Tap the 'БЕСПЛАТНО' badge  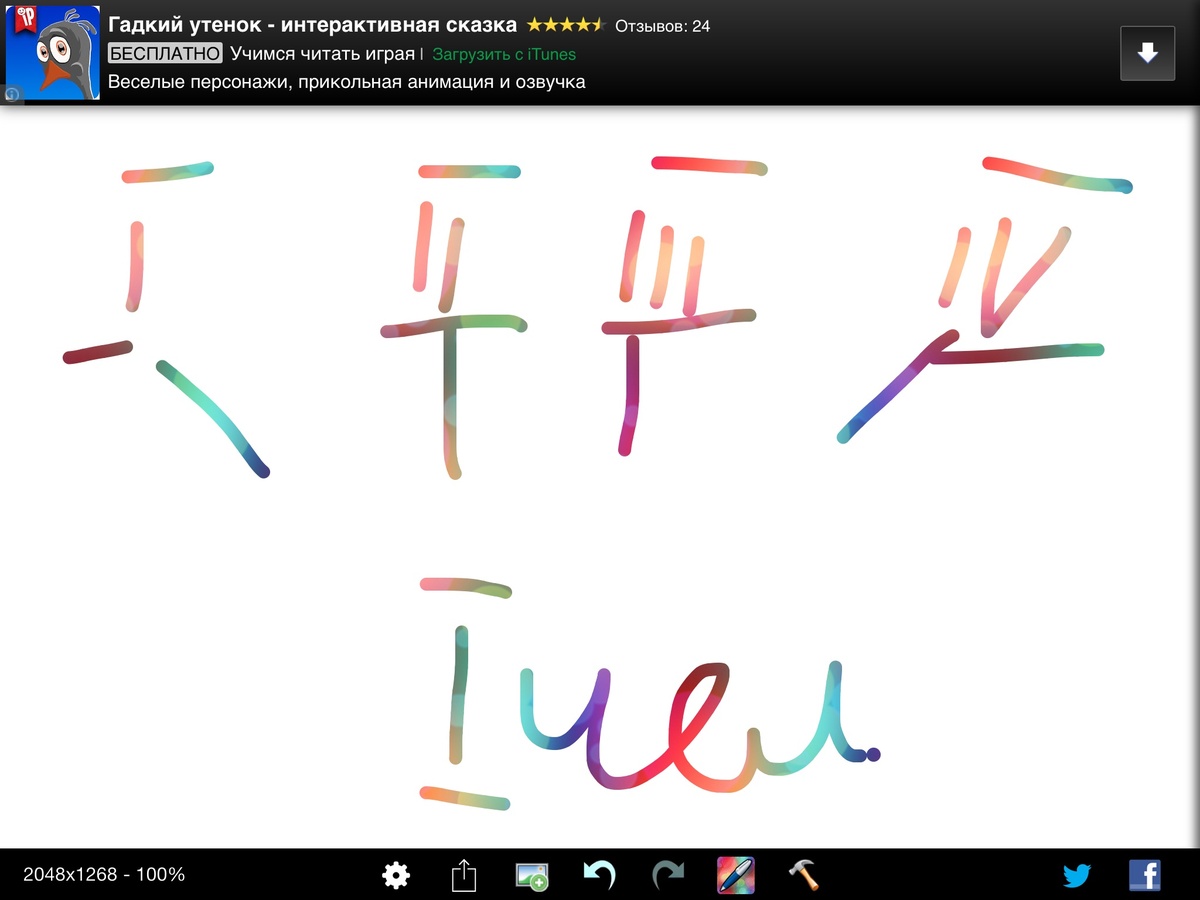coord(164,54)
